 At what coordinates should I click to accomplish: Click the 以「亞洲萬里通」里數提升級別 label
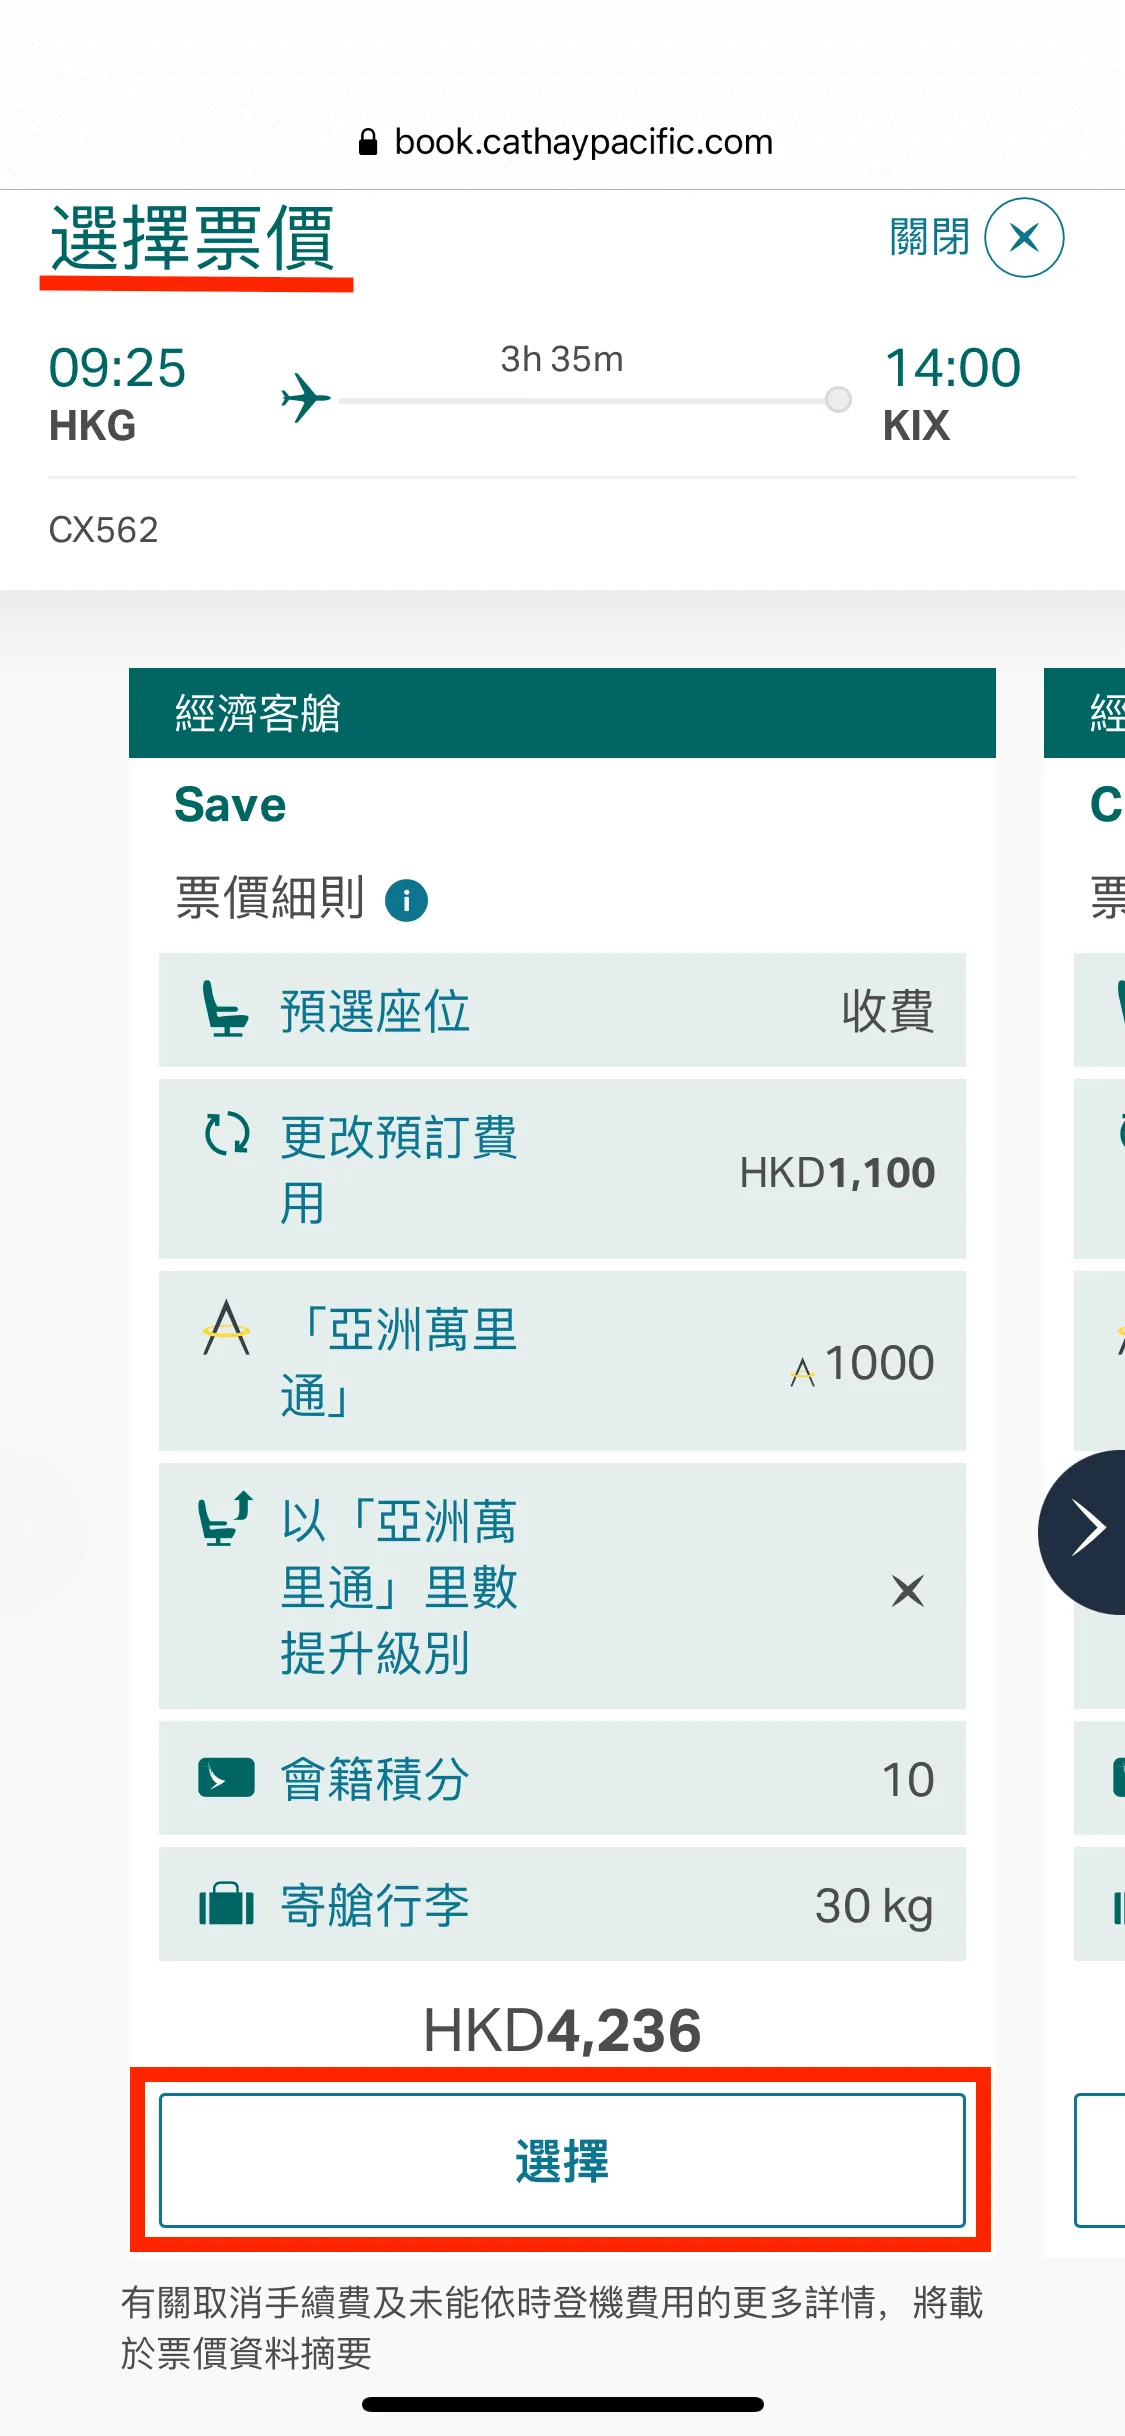(x=398, y=1587)
